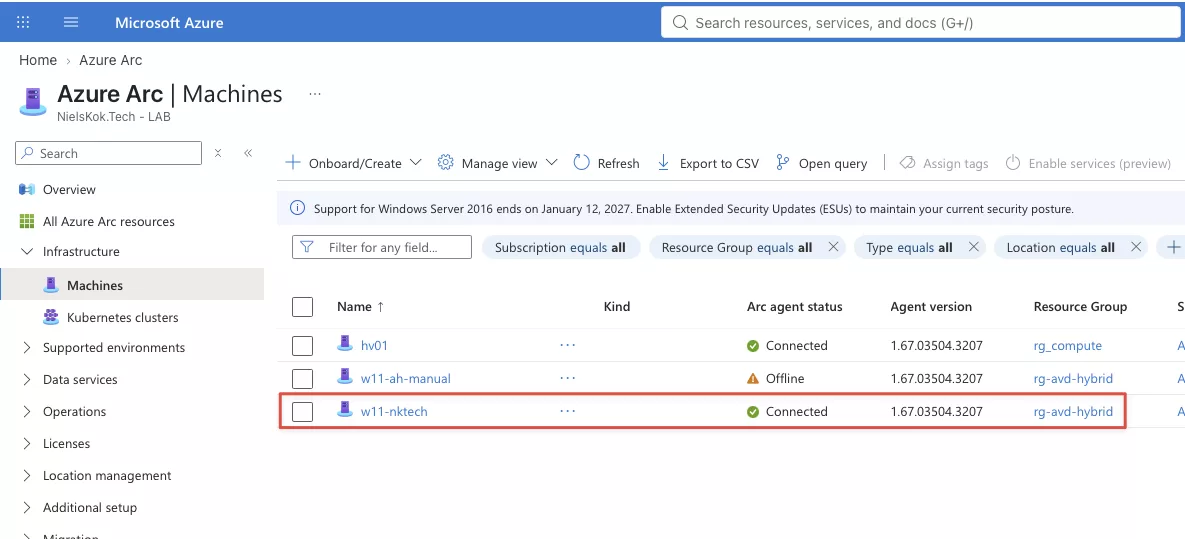The width and height of the screenshot is (1185, 539).
Task: Open the Manage view dropdown
Action: [498, 163]
